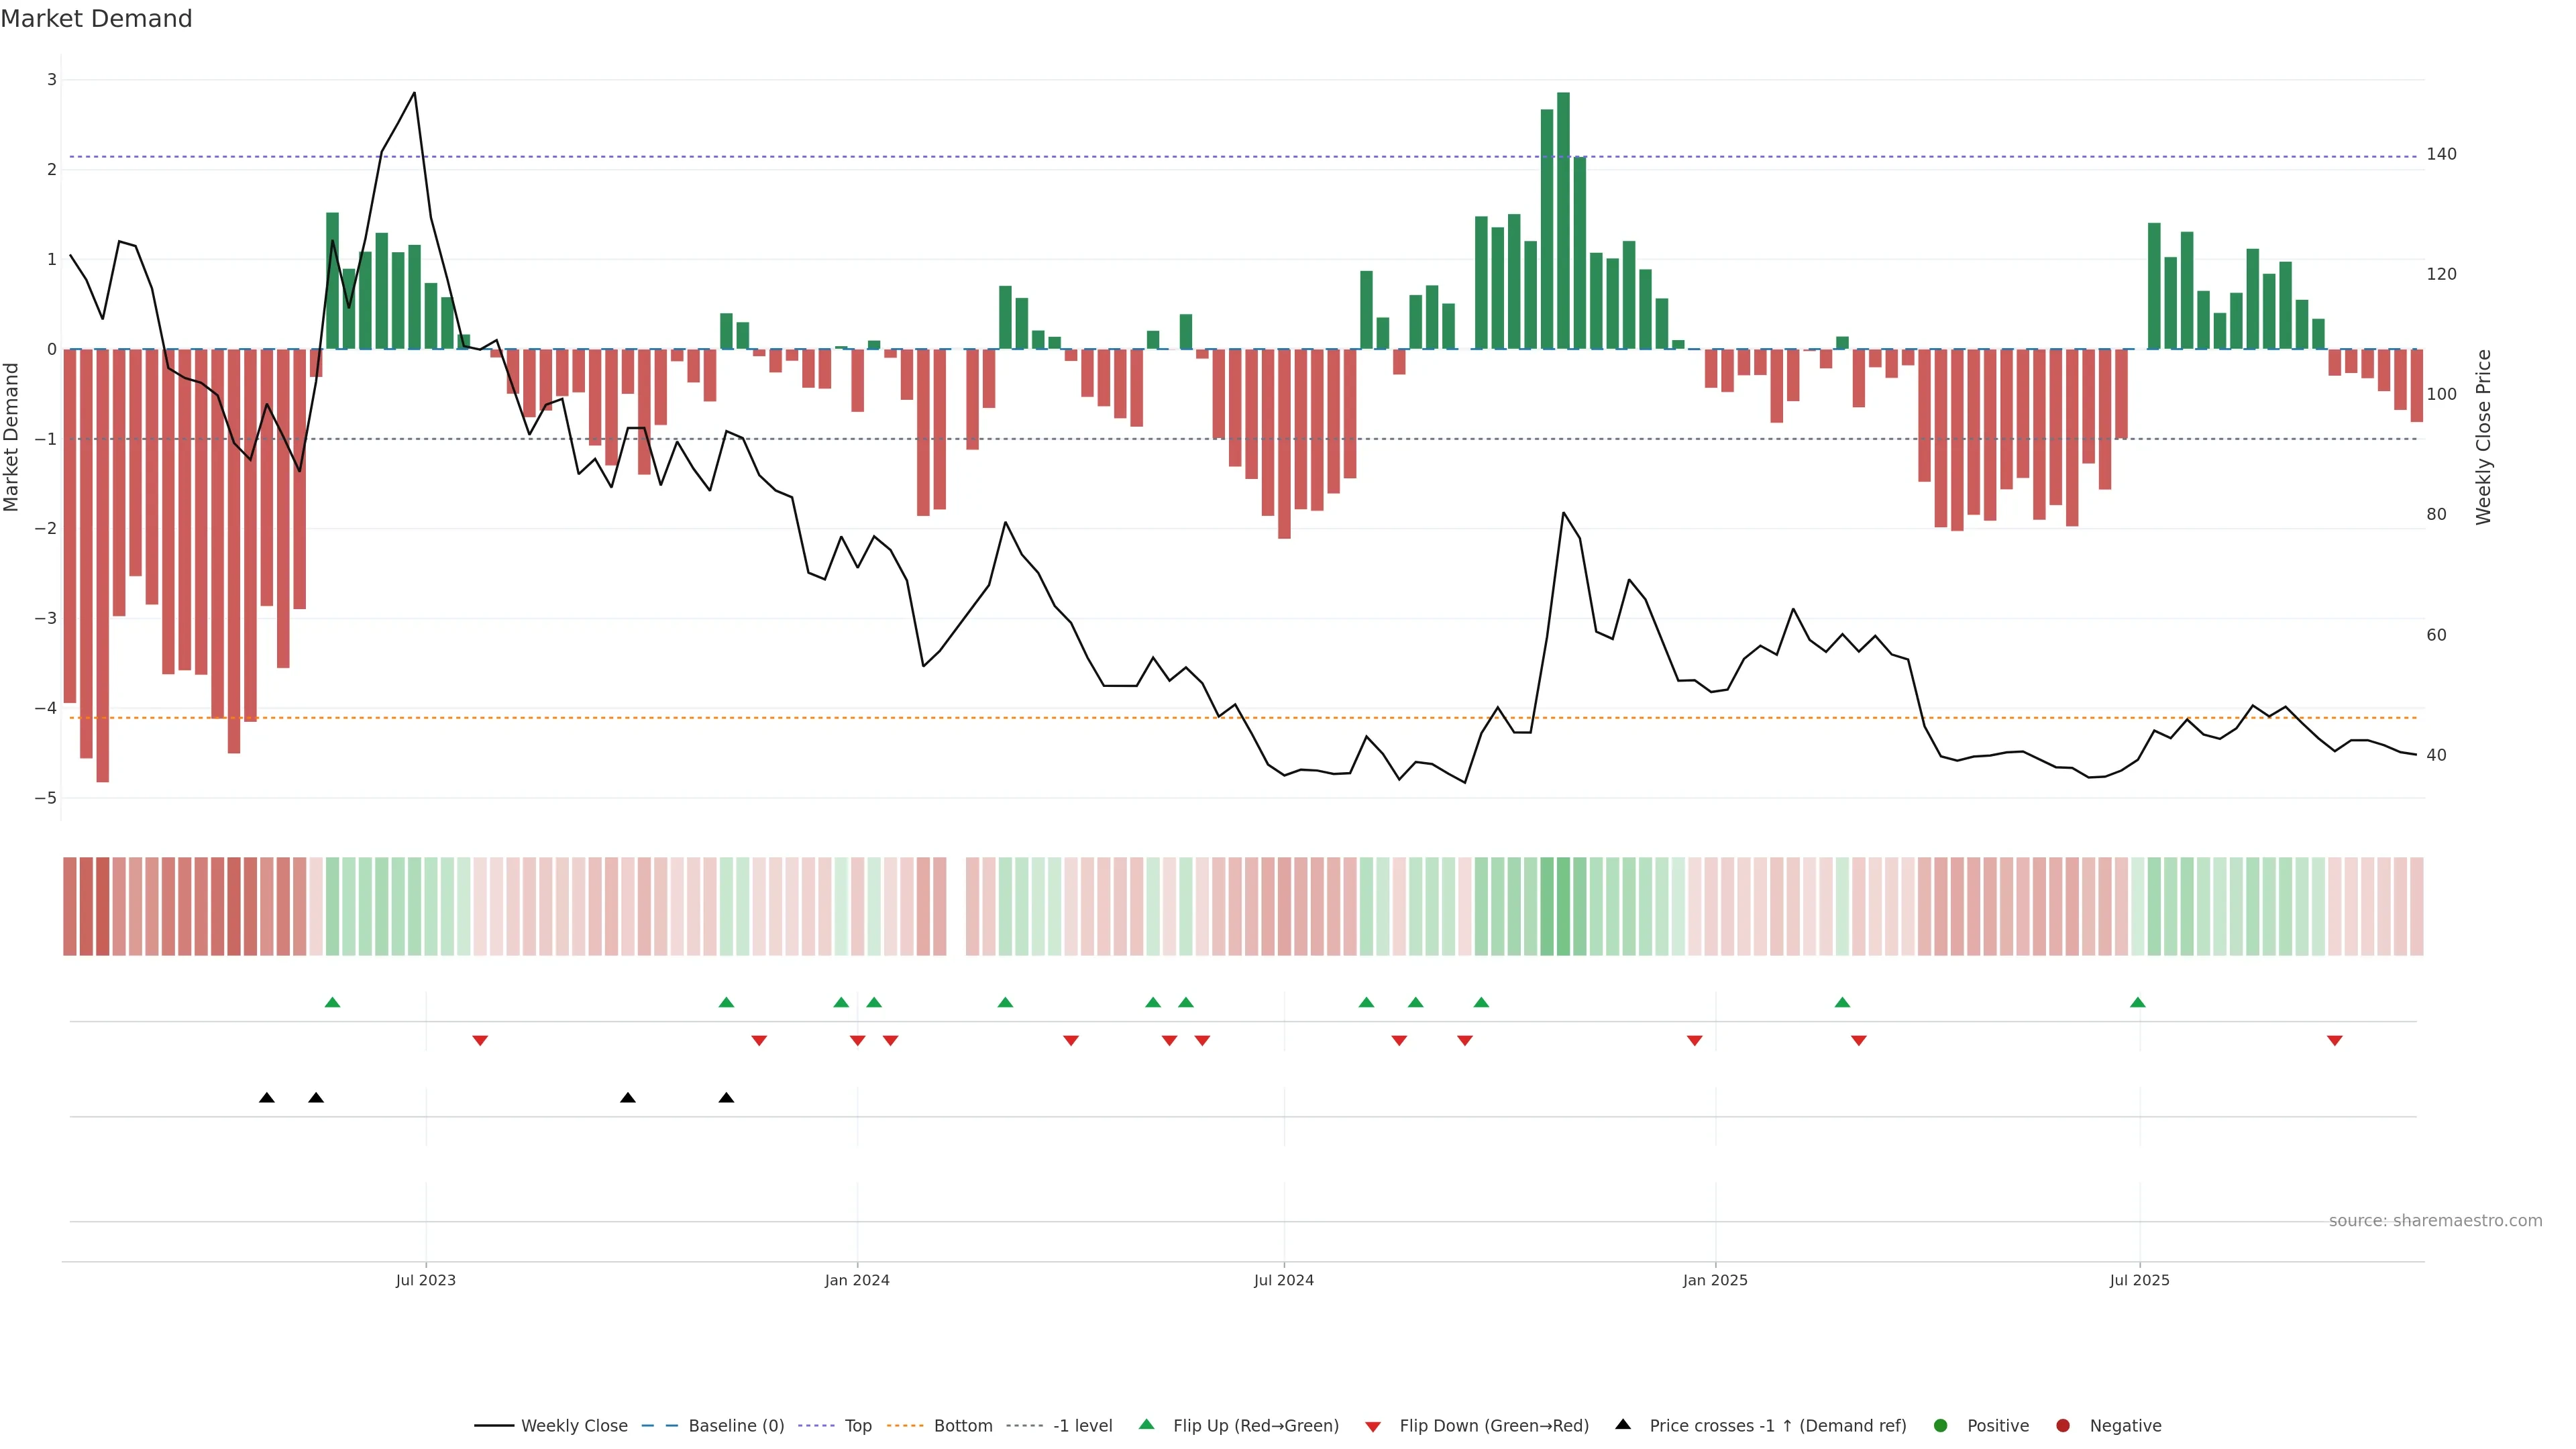
Task: Click the red Flip Down legend triangle
Action: click(1372, 1426)
